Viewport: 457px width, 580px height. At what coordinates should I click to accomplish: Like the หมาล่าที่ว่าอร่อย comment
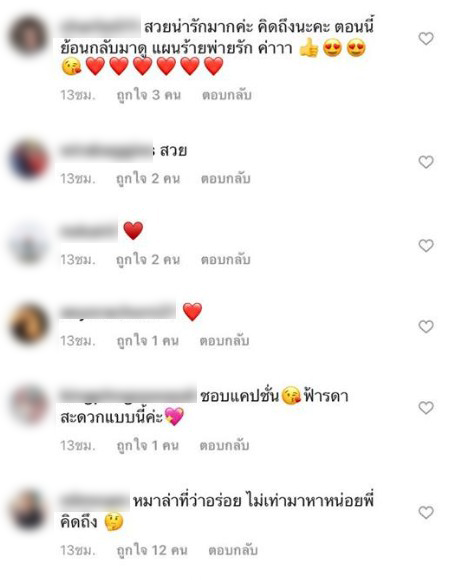click(x=426, y=513)
